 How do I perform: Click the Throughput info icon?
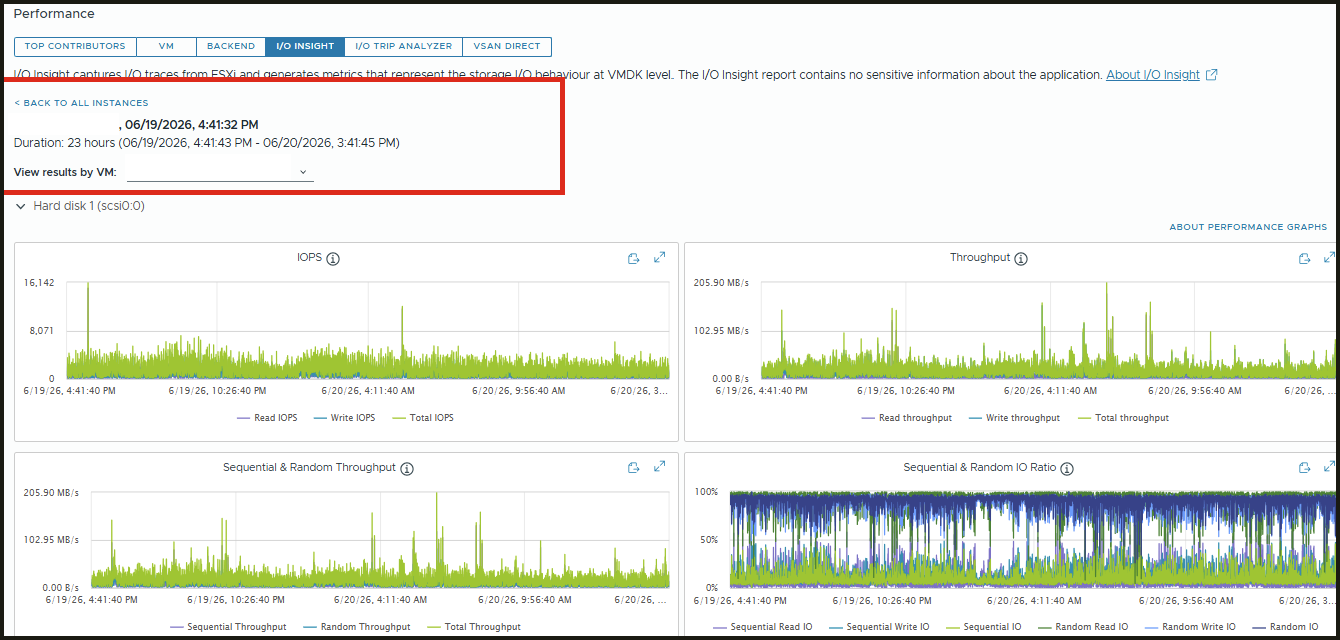tap(1020, 259)
